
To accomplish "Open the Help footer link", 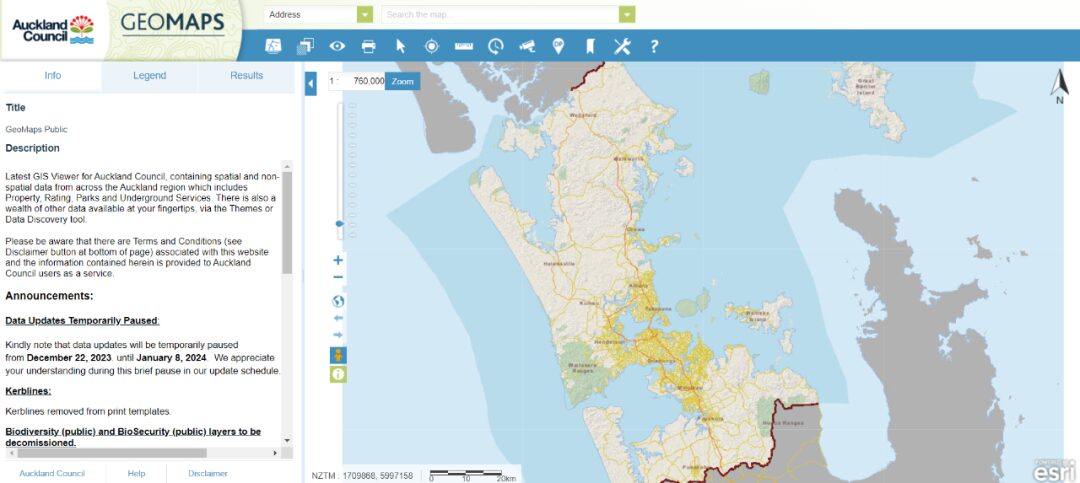I will click(136, 473).
